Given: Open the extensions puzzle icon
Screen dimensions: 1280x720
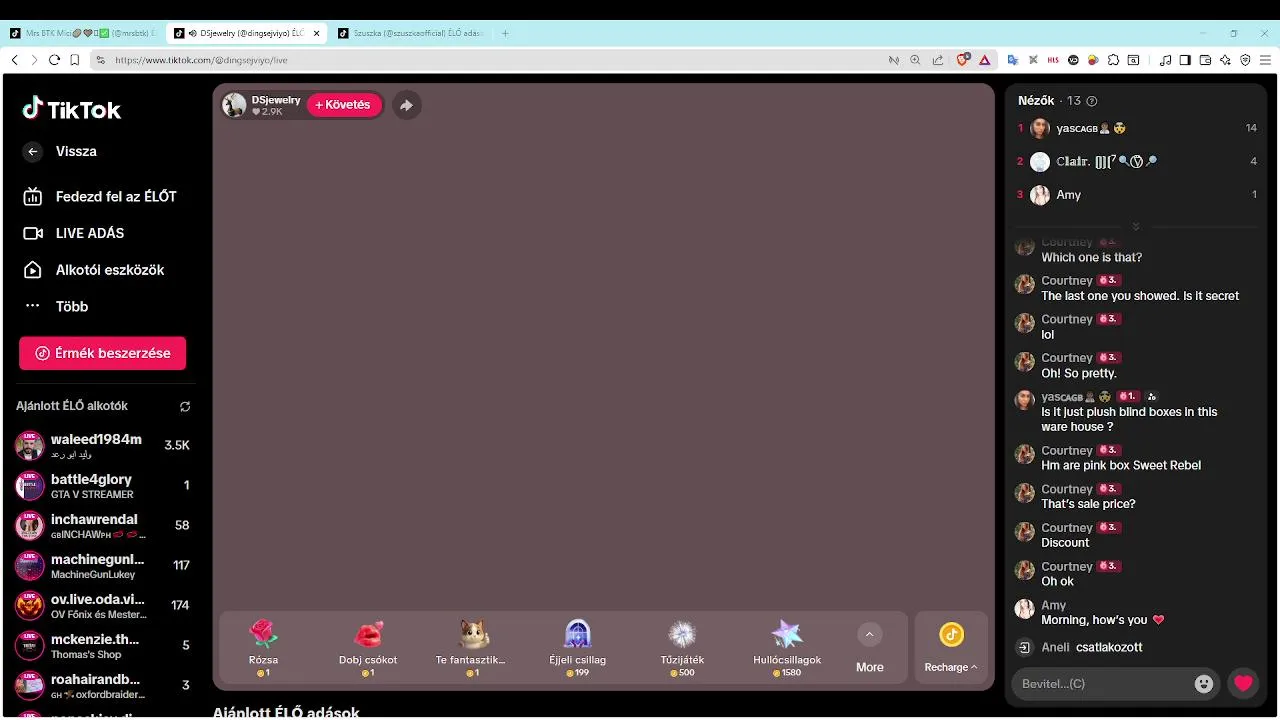Looking at the screenshot, I should tap(1113, 60).
